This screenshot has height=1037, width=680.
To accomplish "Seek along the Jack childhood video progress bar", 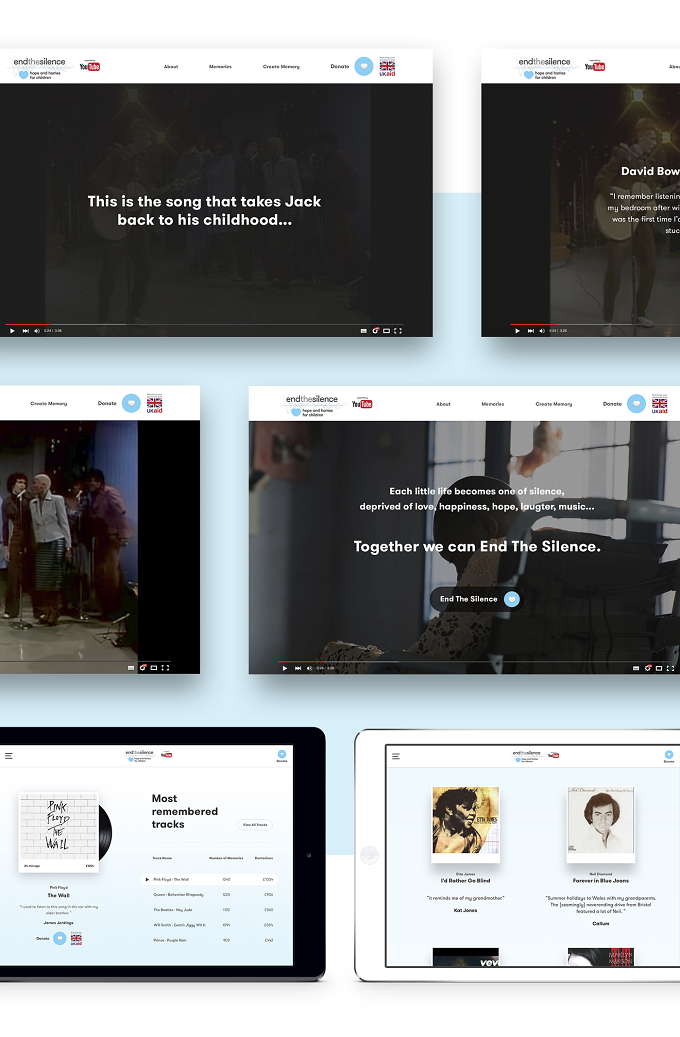I will 204,325.
